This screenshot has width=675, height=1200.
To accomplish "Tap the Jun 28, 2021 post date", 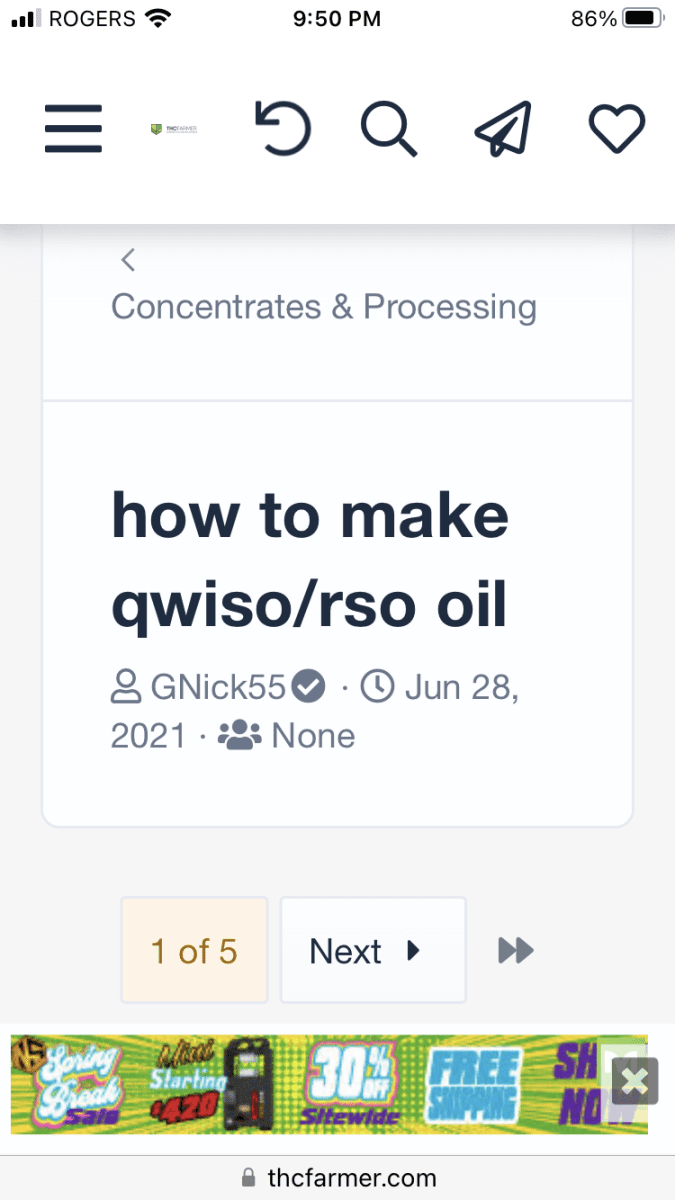I will (x=314, y=712).
